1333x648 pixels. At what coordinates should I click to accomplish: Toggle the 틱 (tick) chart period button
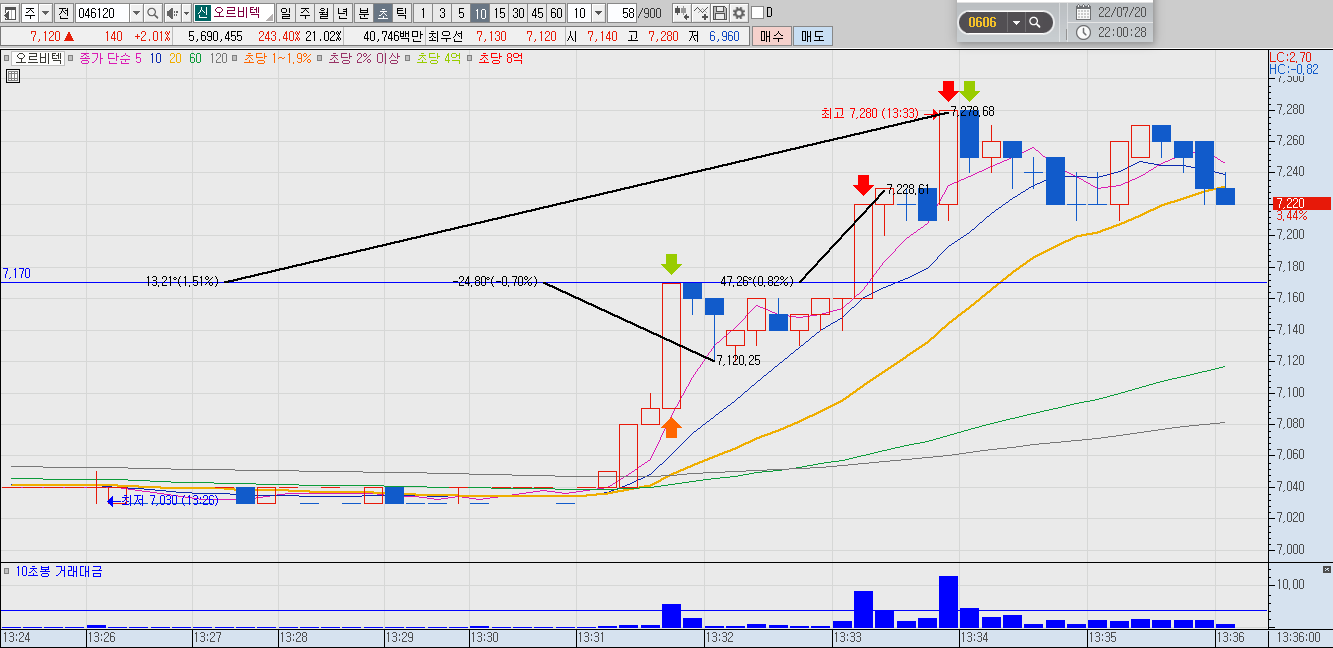pyautogui.click(x=401, y=13)
